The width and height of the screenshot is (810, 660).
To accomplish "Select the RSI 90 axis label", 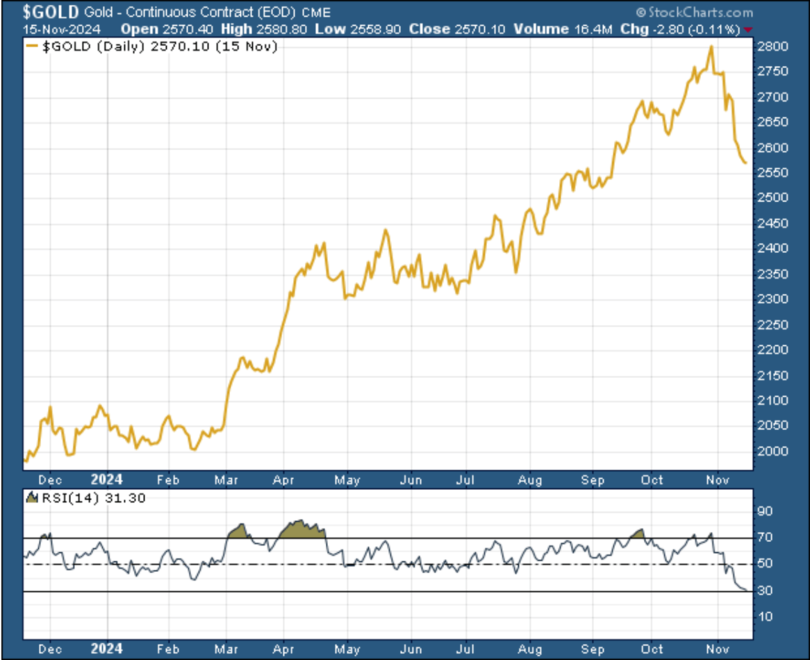I will click(765, 511).
